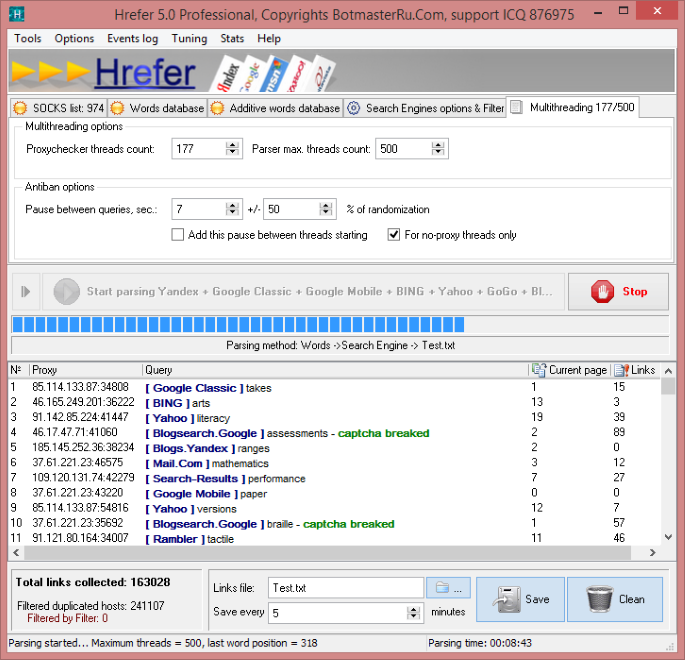Click the Save button
Viewport: 685px width, 660px height.
click(520, 599)
